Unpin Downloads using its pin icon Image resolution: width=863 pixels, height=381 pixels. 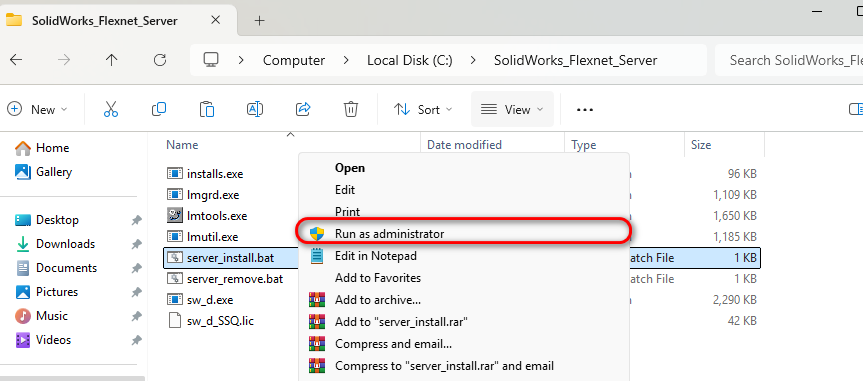pyautogui.click(x=136, y=244)
